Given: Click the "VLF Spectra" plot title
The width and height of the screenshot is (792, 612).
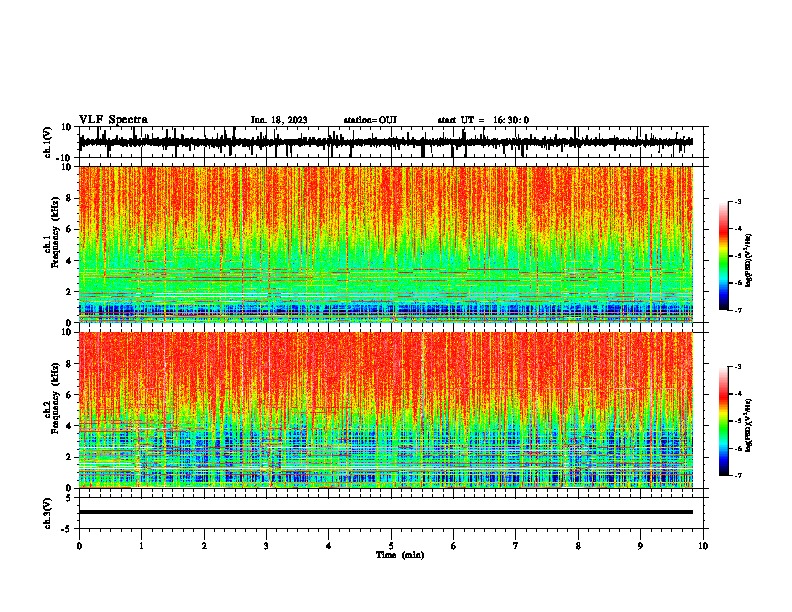Looking at the screenshot, I should coord(113,120).
